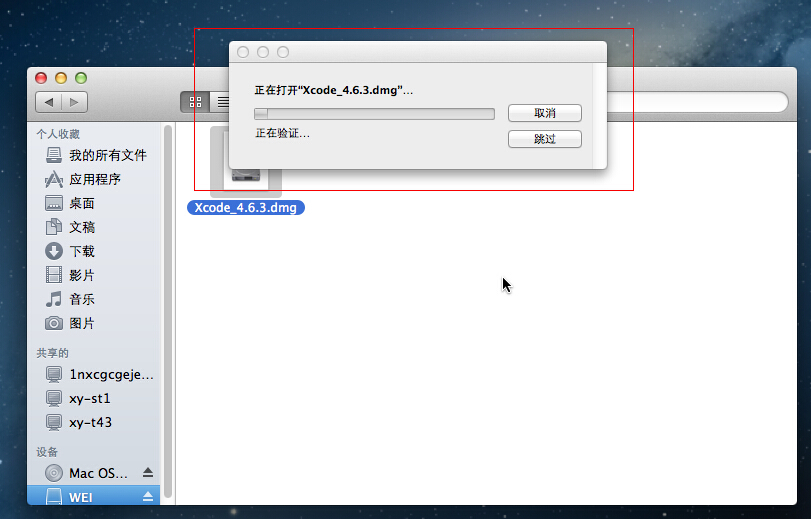
Task: Click the drive icon beside WEI
Action: click(54, 497)
